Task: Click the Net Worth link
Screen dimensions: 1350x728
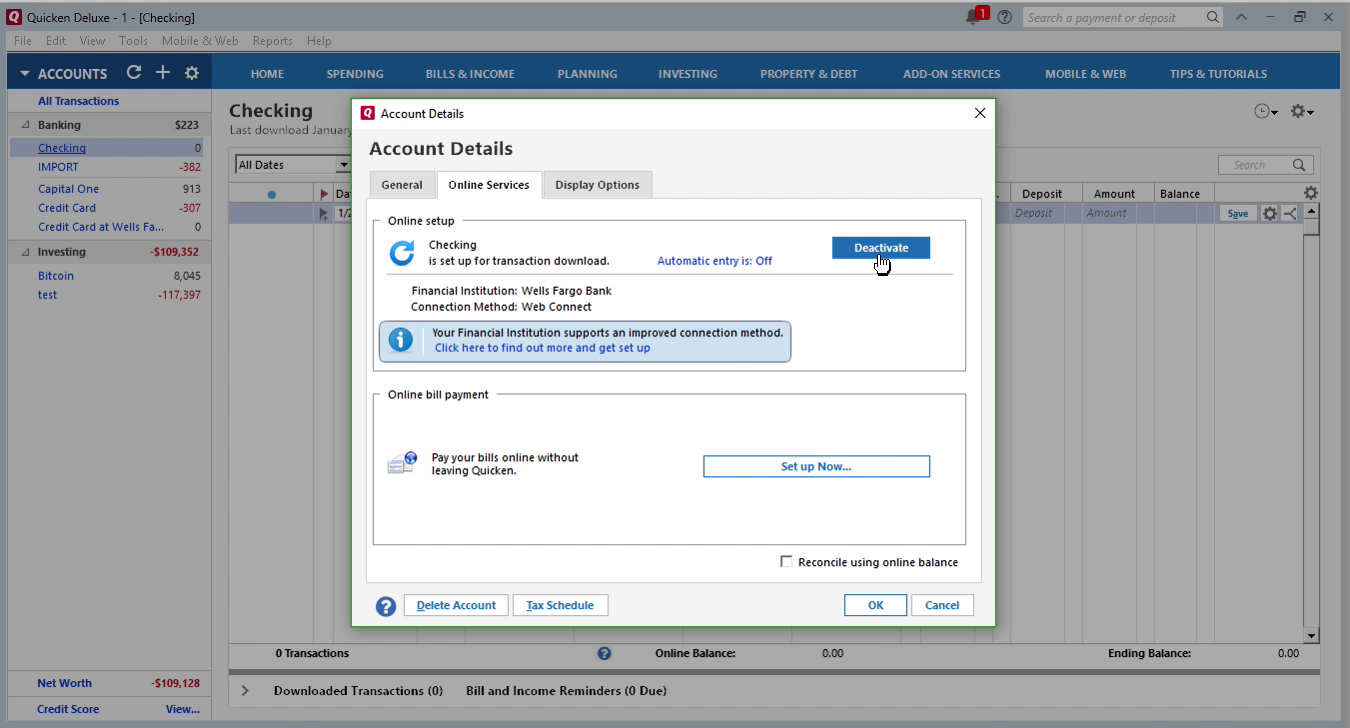Action: click(x=64, y=684)
